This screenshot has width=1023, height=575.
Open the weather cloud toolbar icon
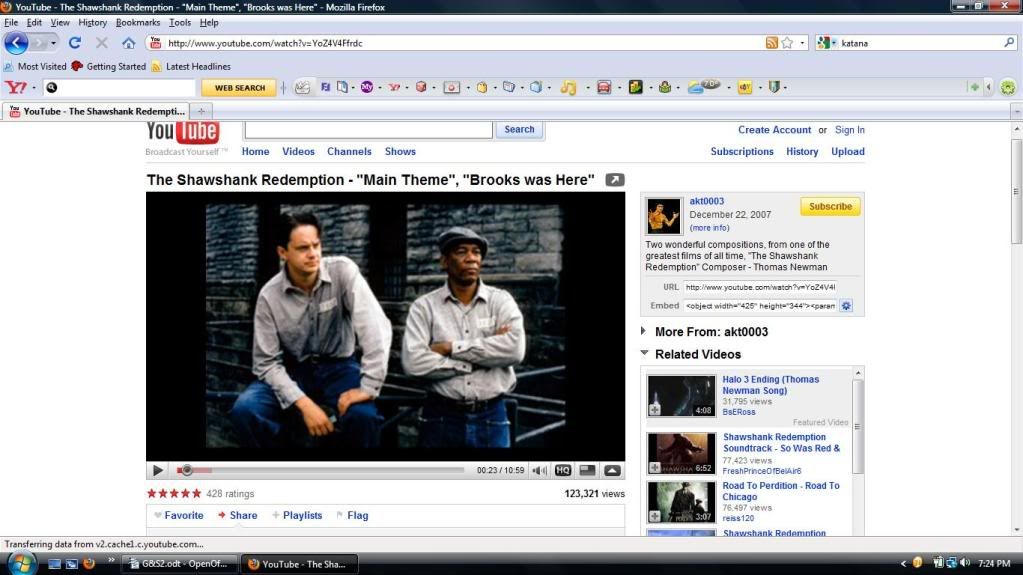[703, 87]
